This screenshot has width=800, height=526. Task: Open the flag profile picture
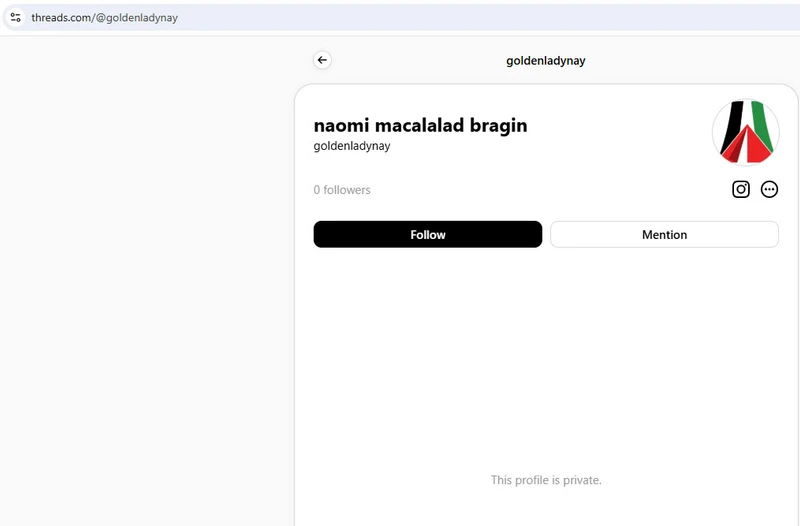745,132
